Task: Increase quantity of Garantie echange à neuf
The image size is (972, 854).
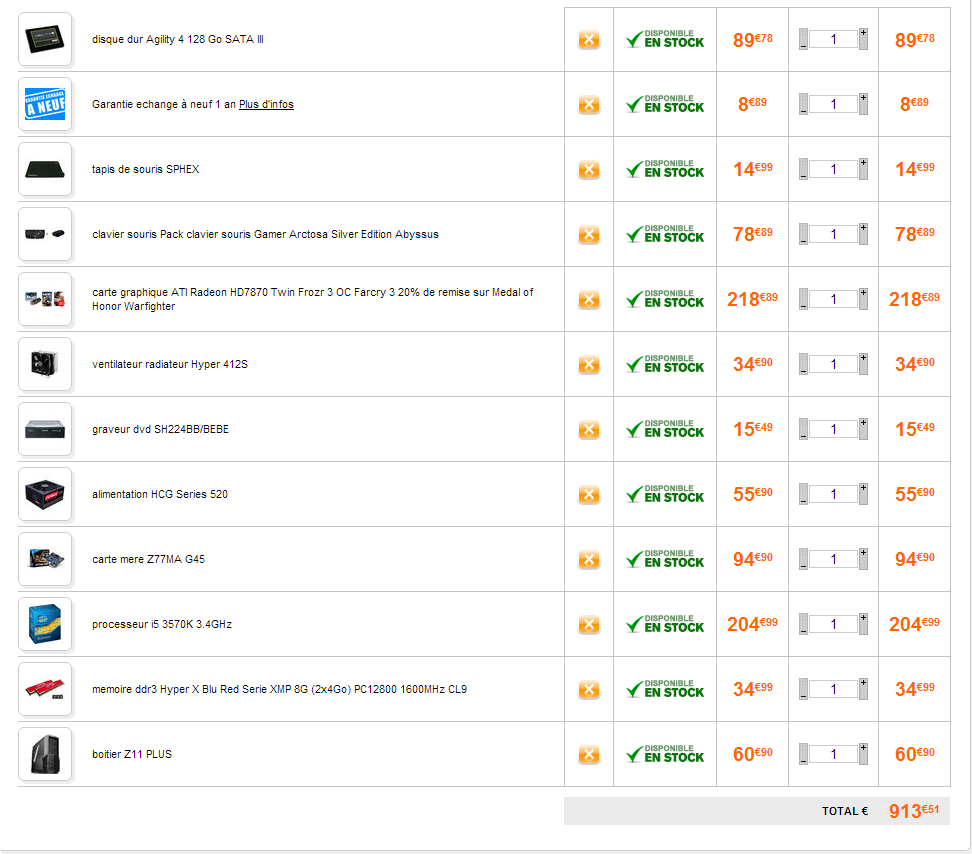Action: [863, 103]
